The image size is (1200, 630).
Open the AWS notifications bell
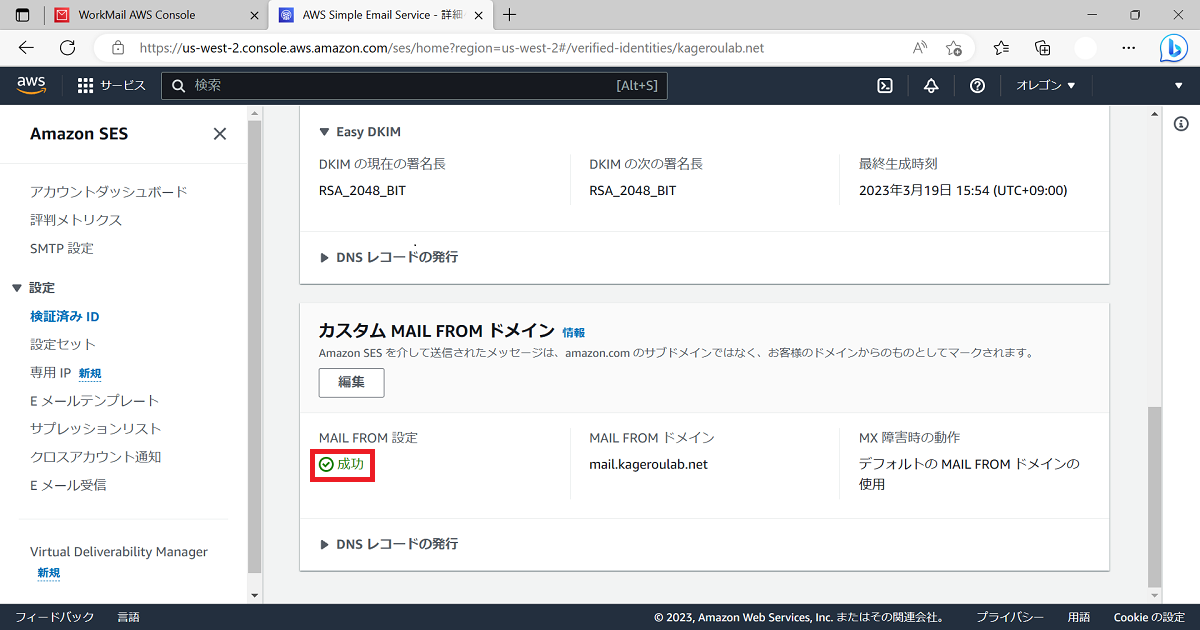930,85
